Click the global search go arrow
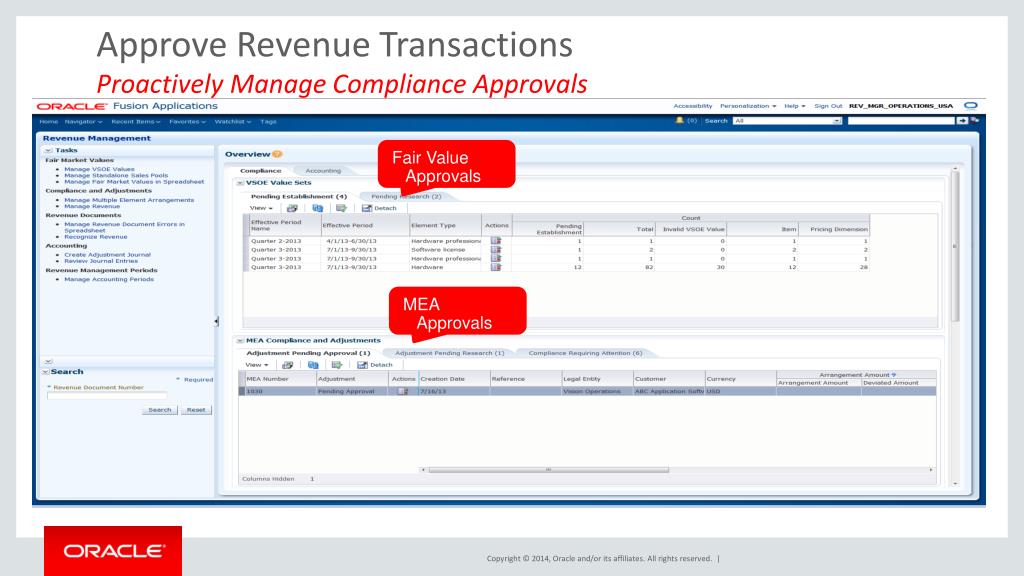 (962, 121)
